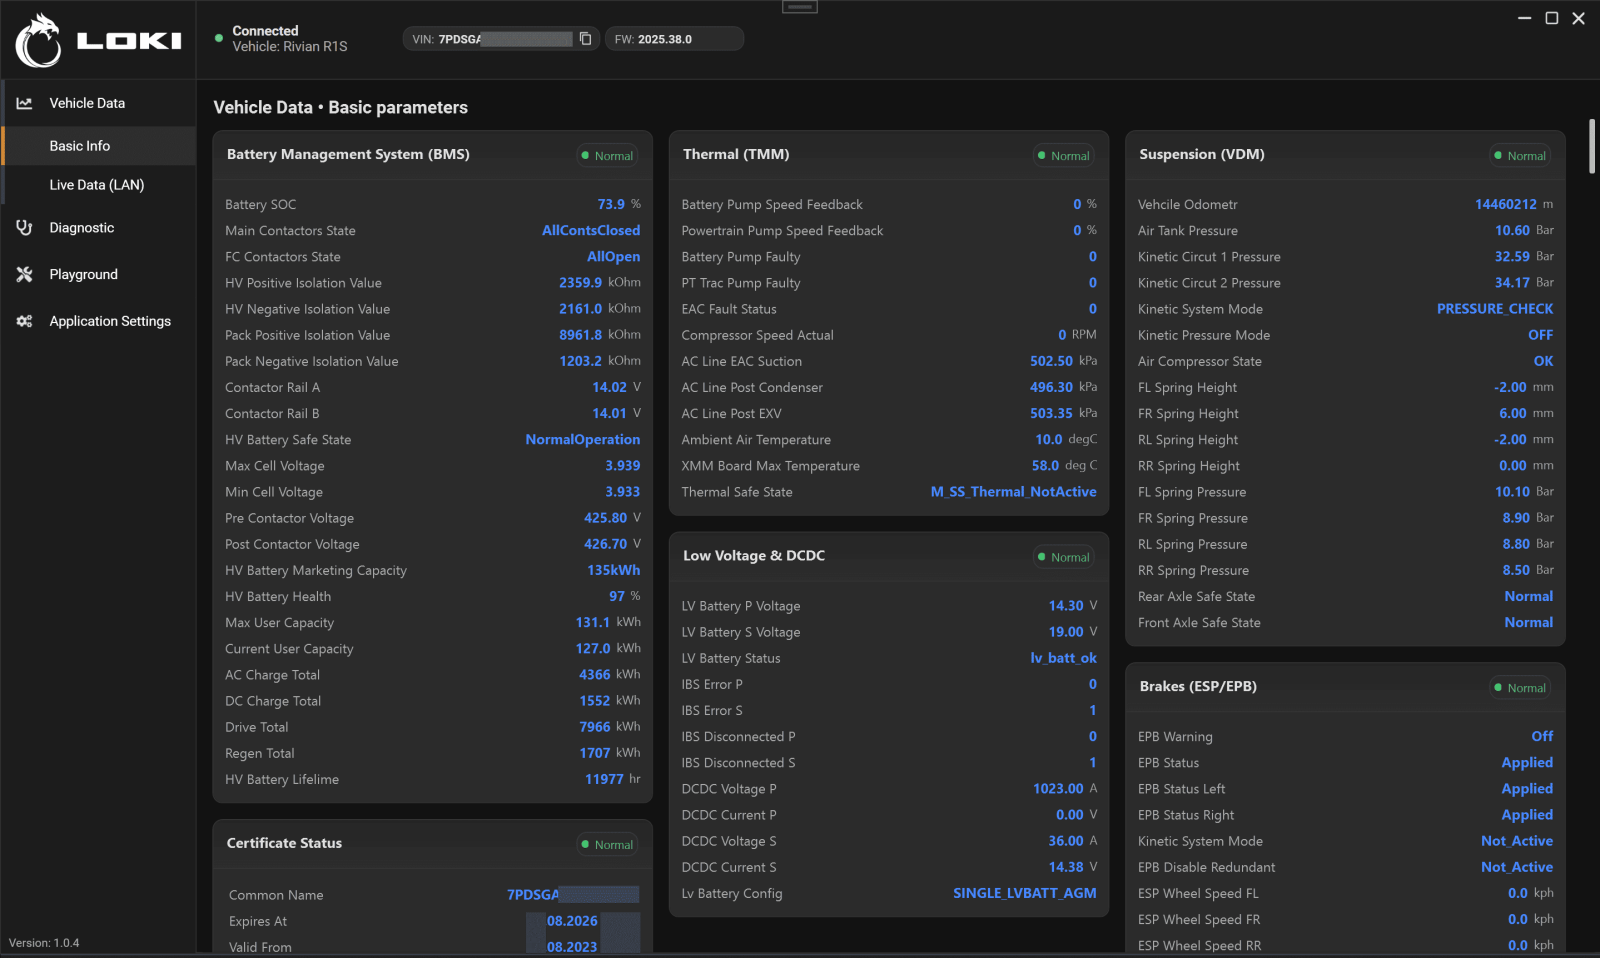Click the firmware version field
This screenshot has height=958, width=1600.
[675, 39]
